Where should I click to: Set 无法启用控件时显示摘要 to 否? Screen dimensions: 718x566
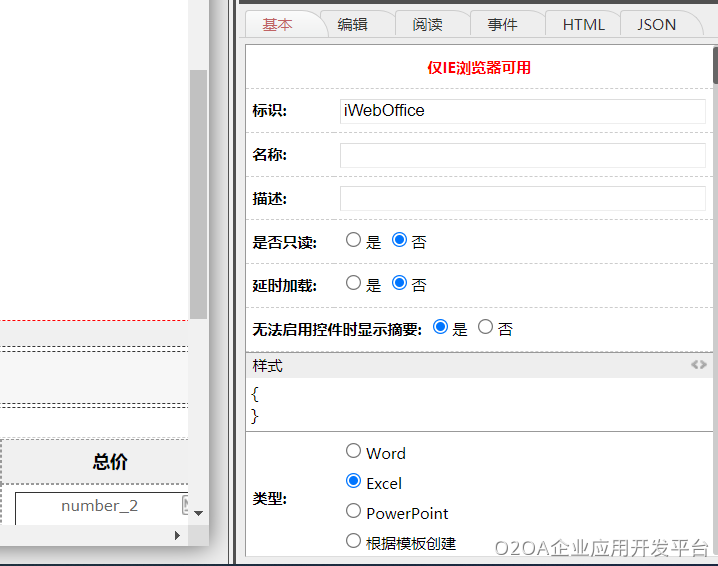coord(486,327)
